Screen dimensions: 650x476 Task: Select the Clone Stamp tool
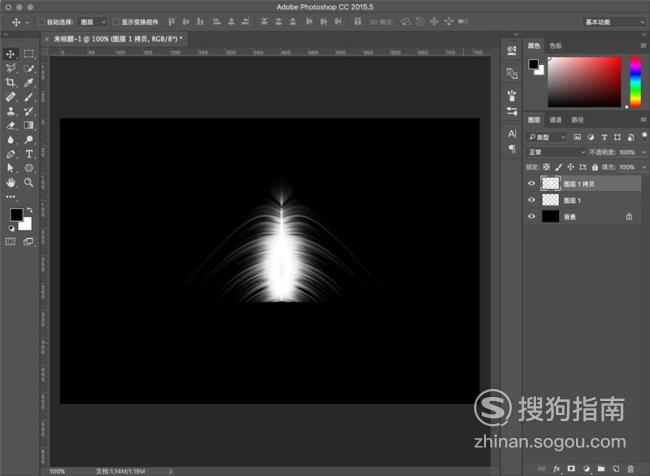(x=10, y=111)
